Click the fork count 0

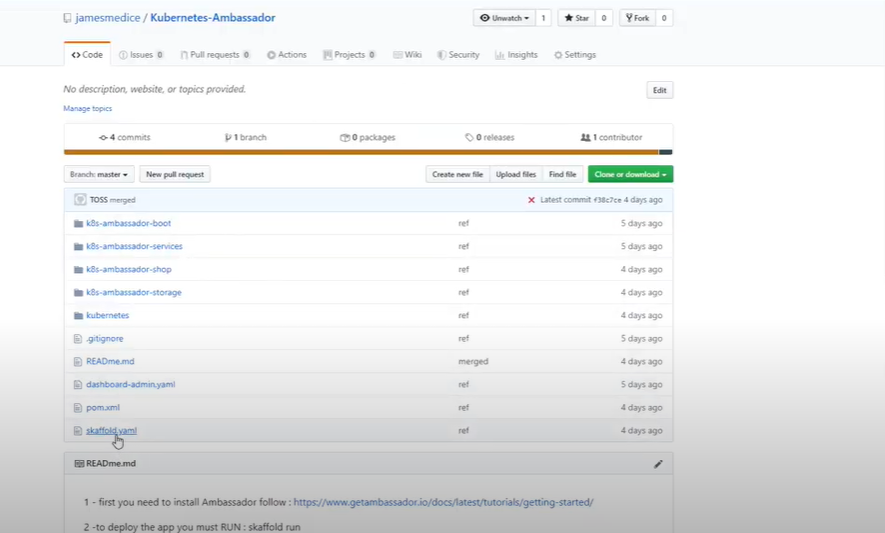click(664, 18)
